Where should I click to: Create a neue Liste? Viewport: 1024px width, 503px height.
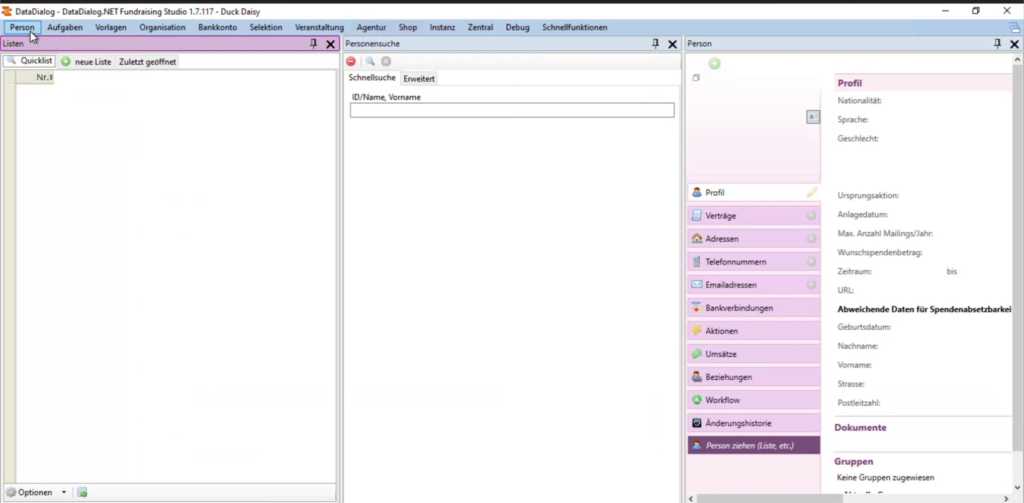tap(86, 61)
